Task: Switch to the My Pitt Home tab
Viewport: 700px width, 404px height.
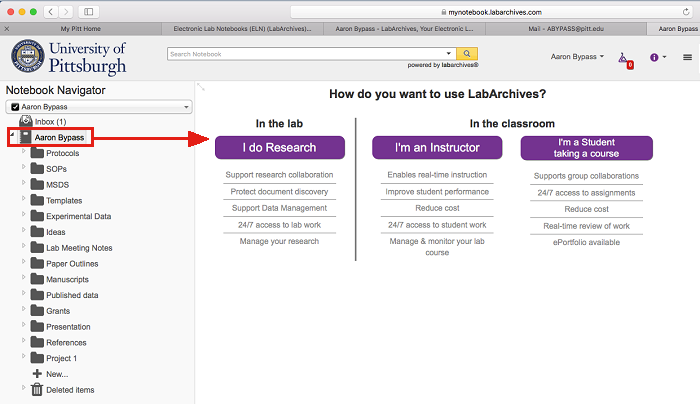Action: click(81, 29)
